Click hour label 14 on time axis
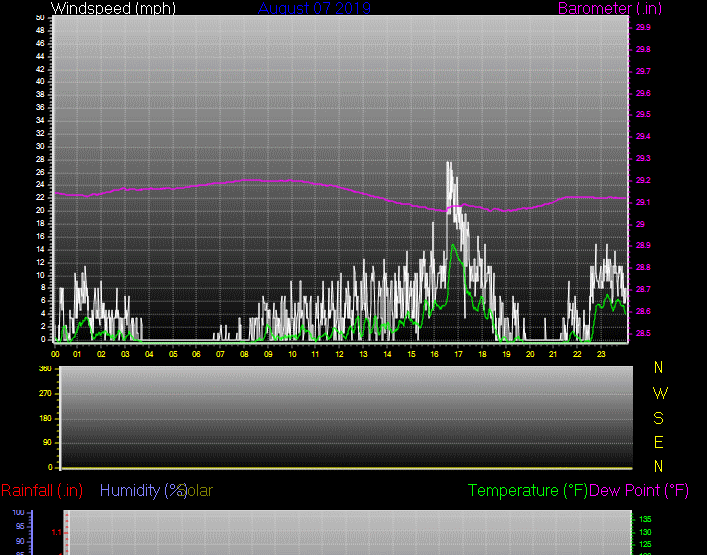Viewport: 707px width, 555px height. tap(387, 354)
